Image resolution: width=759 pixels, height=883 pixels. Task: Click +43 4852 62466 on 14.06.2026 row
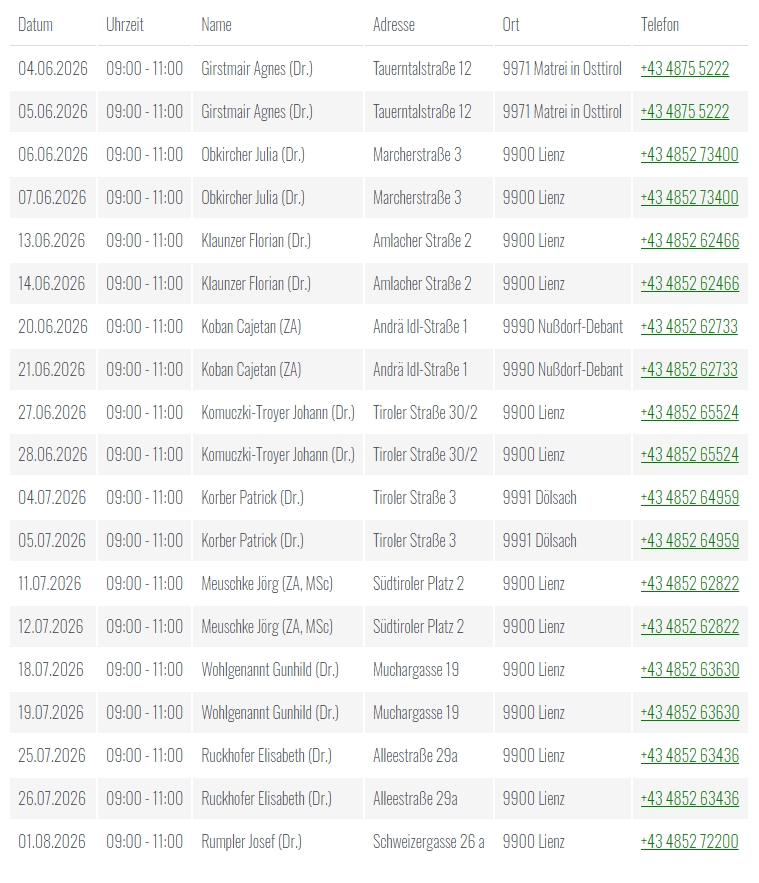pos(690,283)
